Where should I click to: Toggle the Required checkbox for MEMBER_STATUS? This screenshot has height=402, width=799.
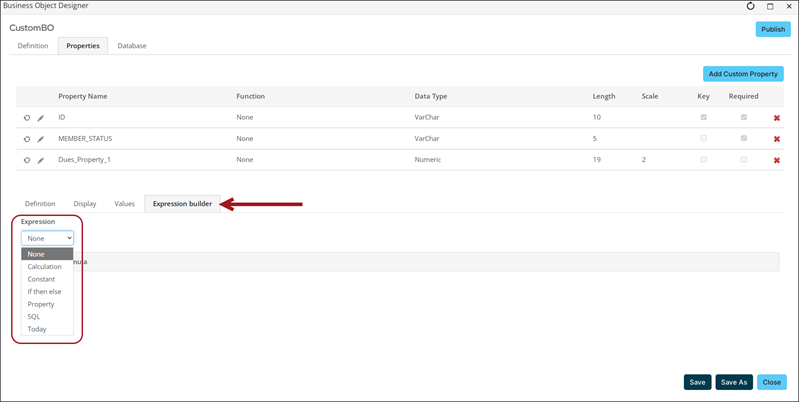pos(743,138)
